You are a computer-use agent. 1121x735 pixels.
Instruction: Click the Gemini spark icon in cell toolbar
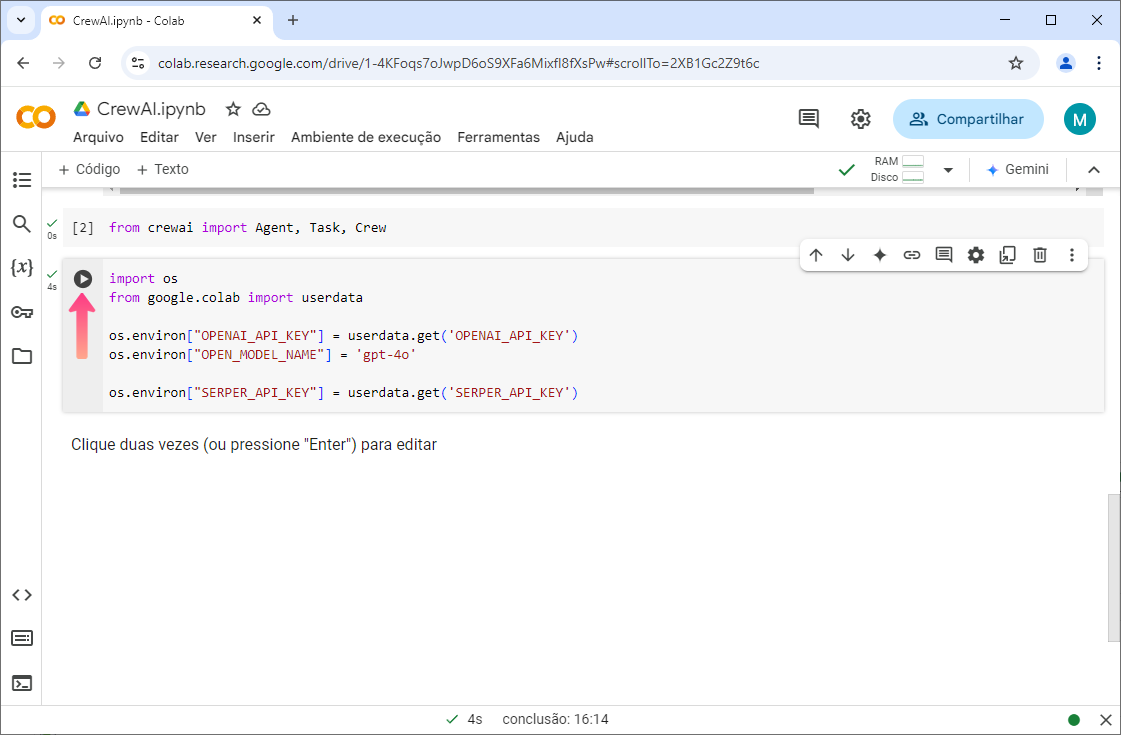tap(880, 255)
